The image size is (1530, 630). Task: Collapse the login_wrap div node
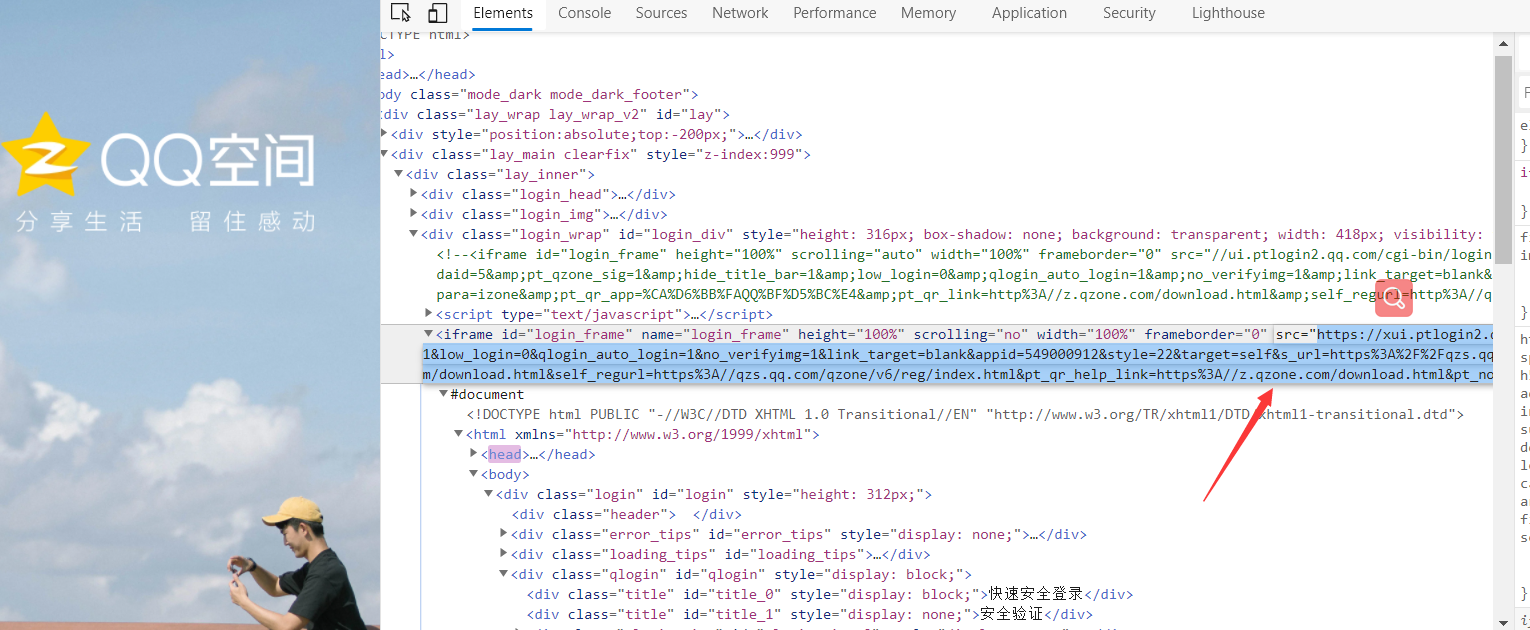415,234
